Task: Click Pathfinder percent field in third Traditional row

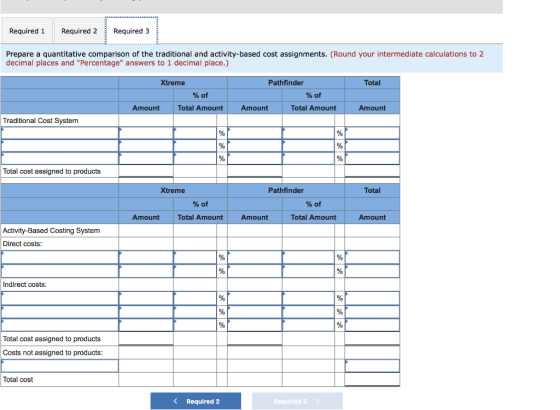Action: pos(309,158)
